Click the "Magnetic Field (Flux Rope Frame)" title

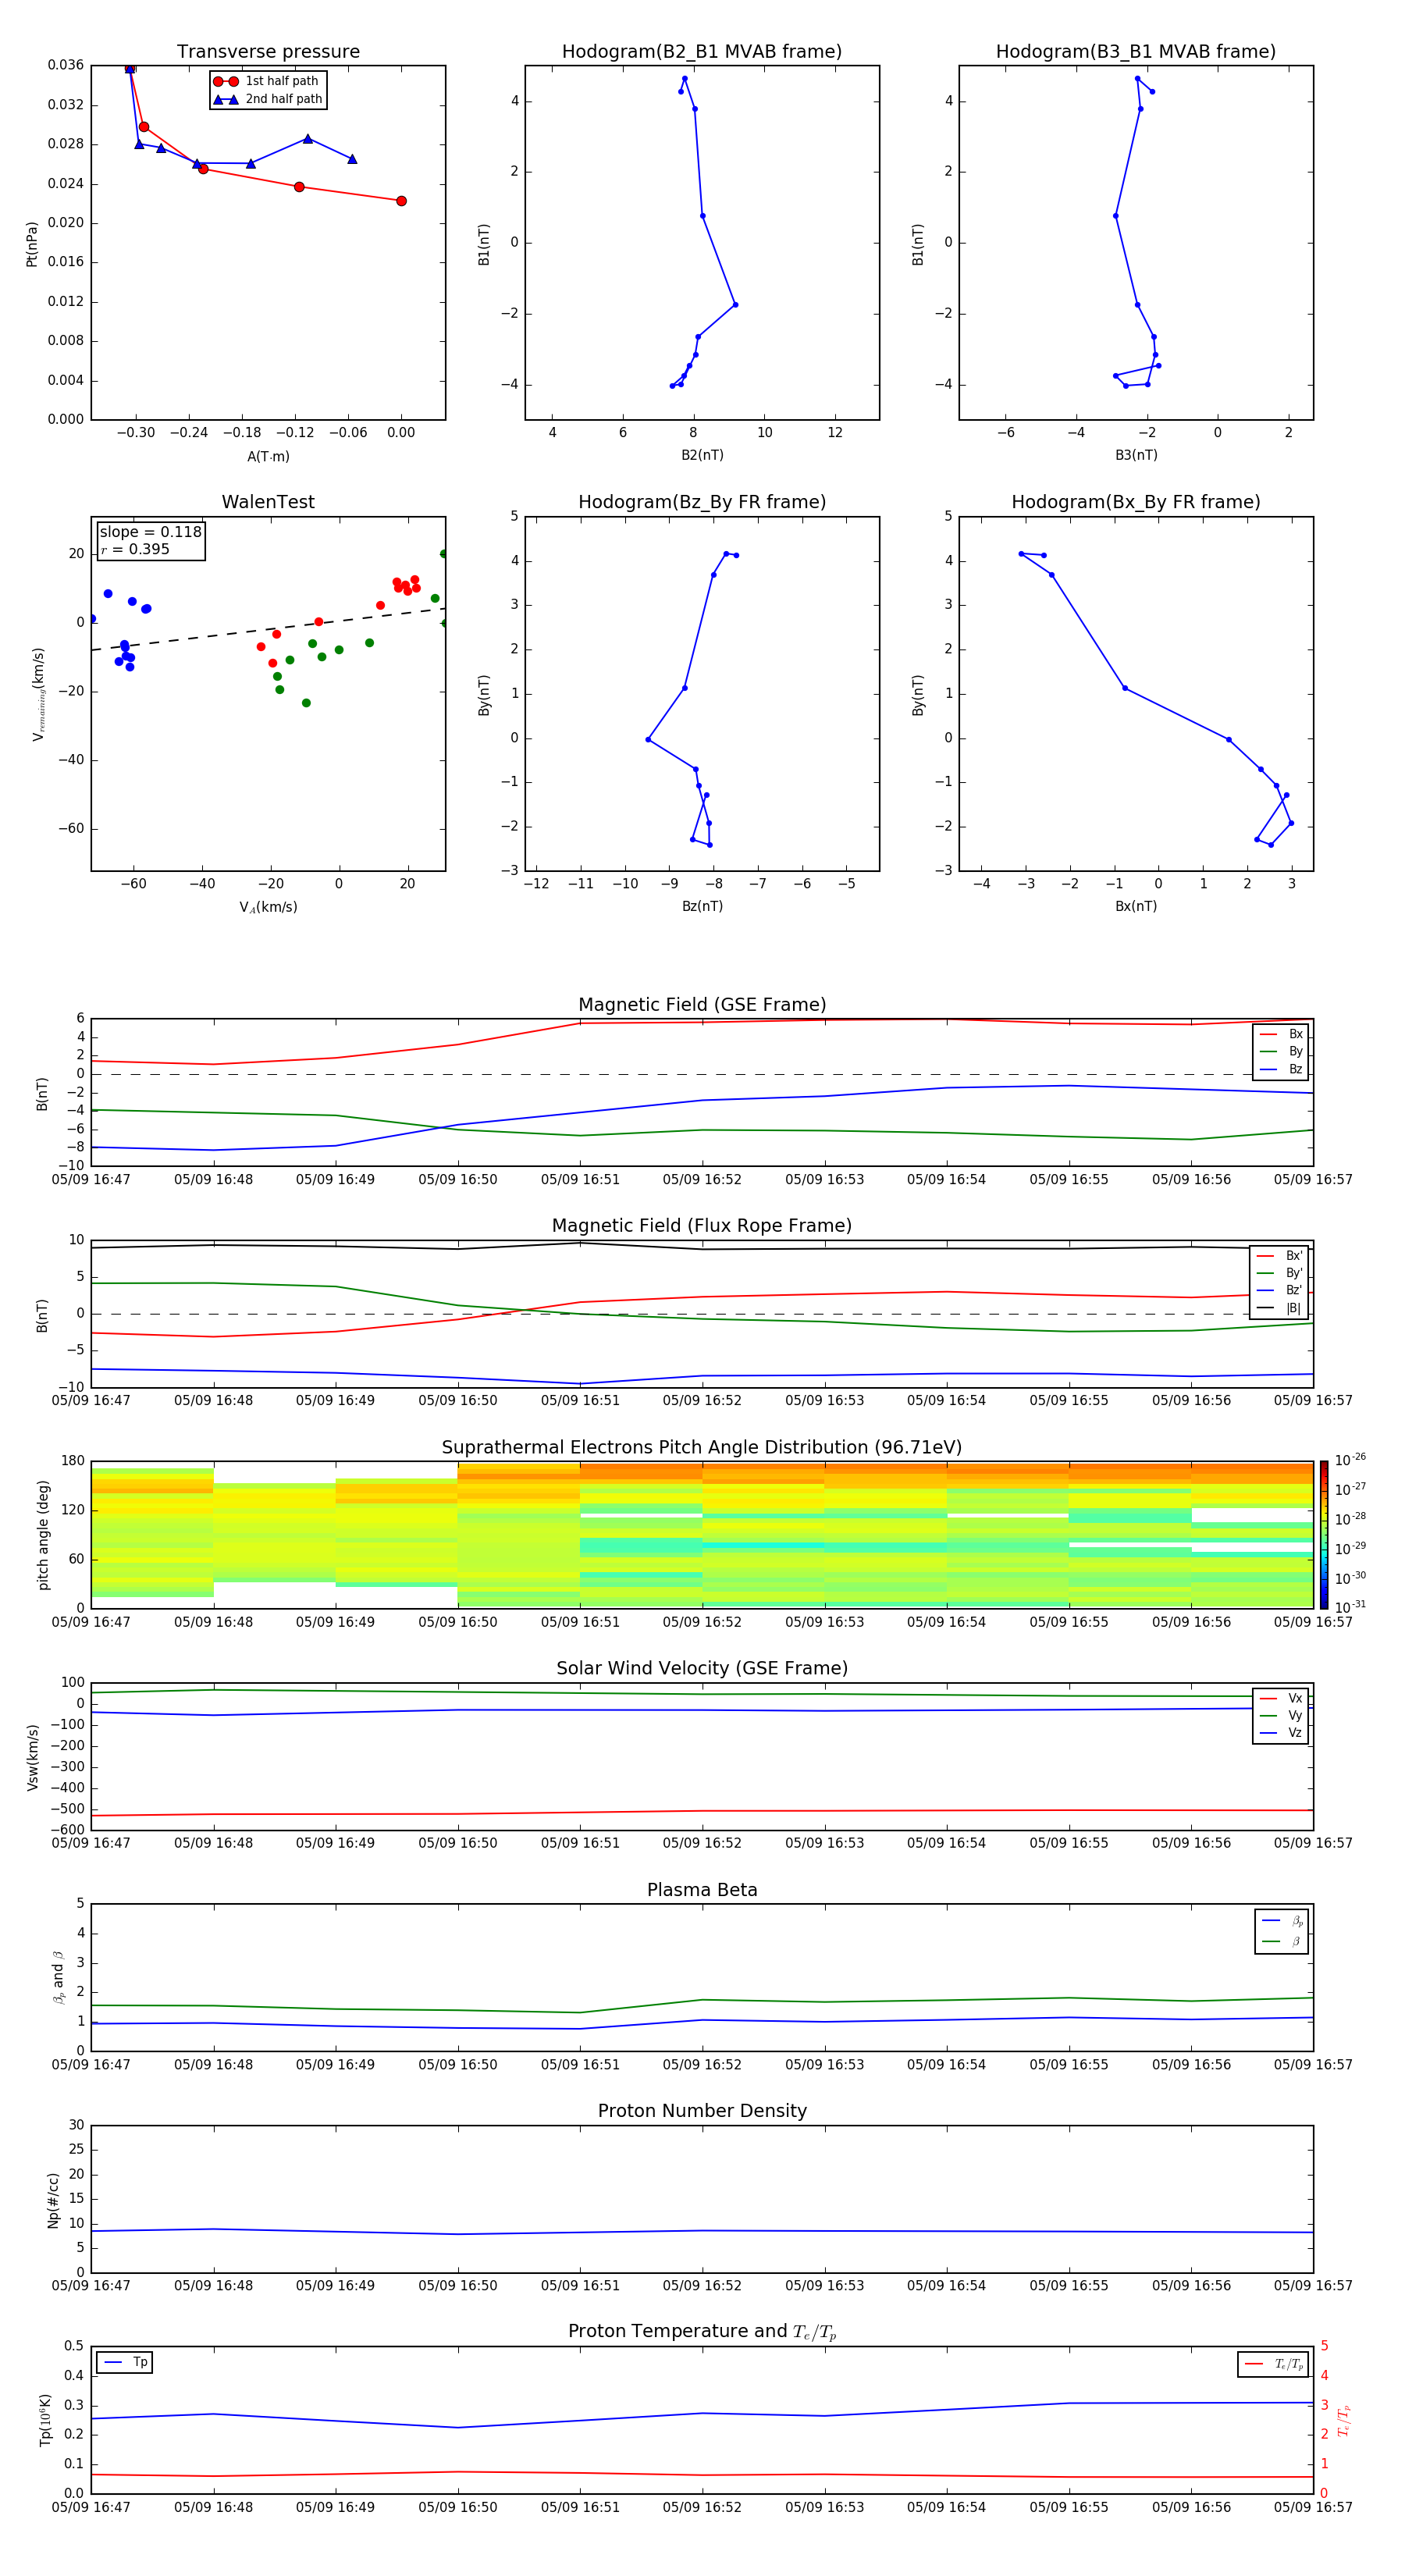[x=702, y=1226]
